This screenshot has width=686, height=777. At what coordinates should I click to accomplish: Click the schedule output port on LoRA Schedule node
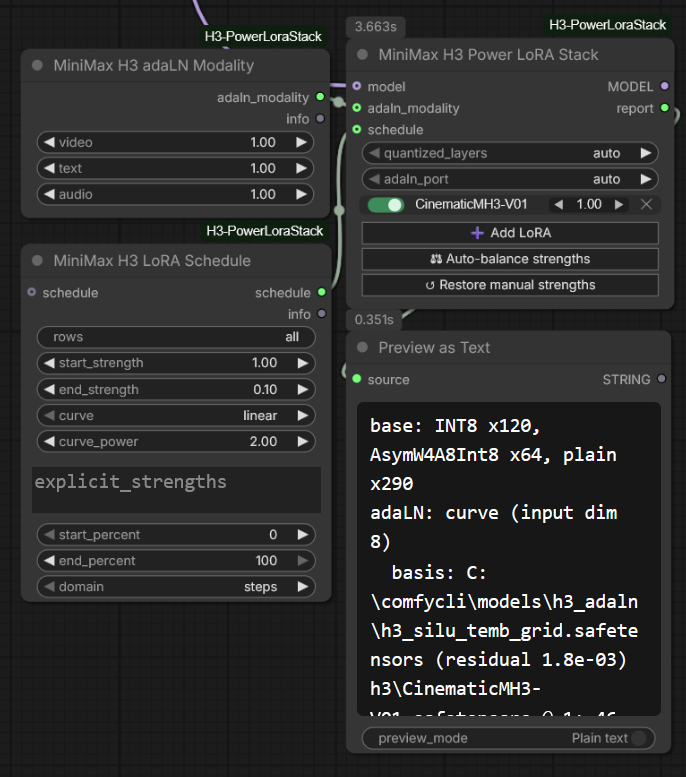tap(322, 292)
